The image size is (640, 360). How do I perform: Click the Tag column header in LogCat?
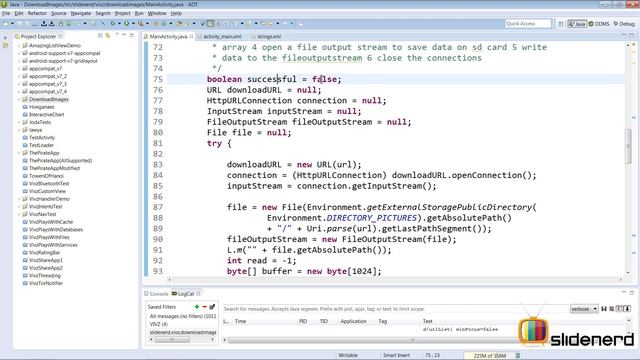pyautogui.click(x=382, y=321)
